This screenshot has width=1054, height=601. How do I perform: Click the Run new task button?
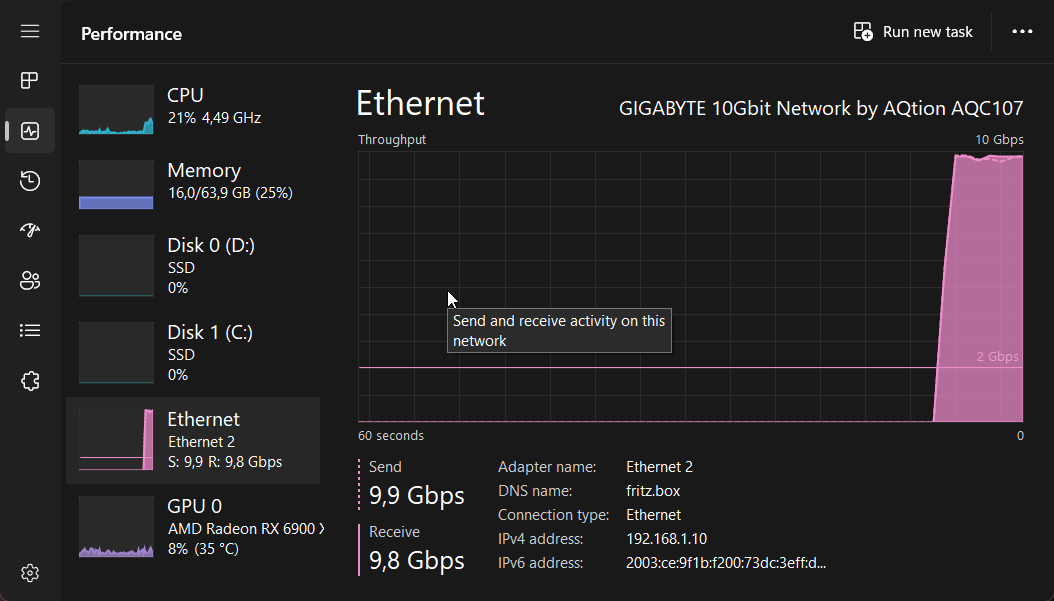click(x=913, y=32)
